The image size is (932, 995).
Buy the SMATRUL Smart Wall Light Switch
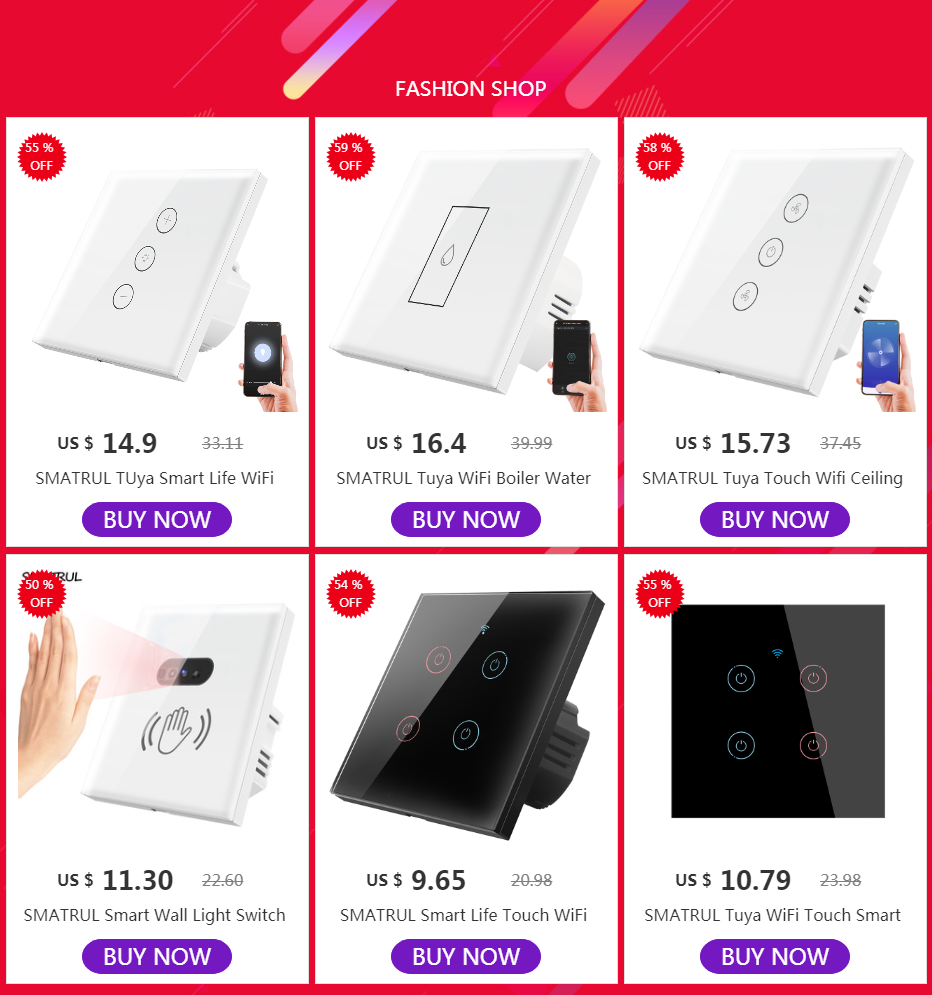point(157,956)
